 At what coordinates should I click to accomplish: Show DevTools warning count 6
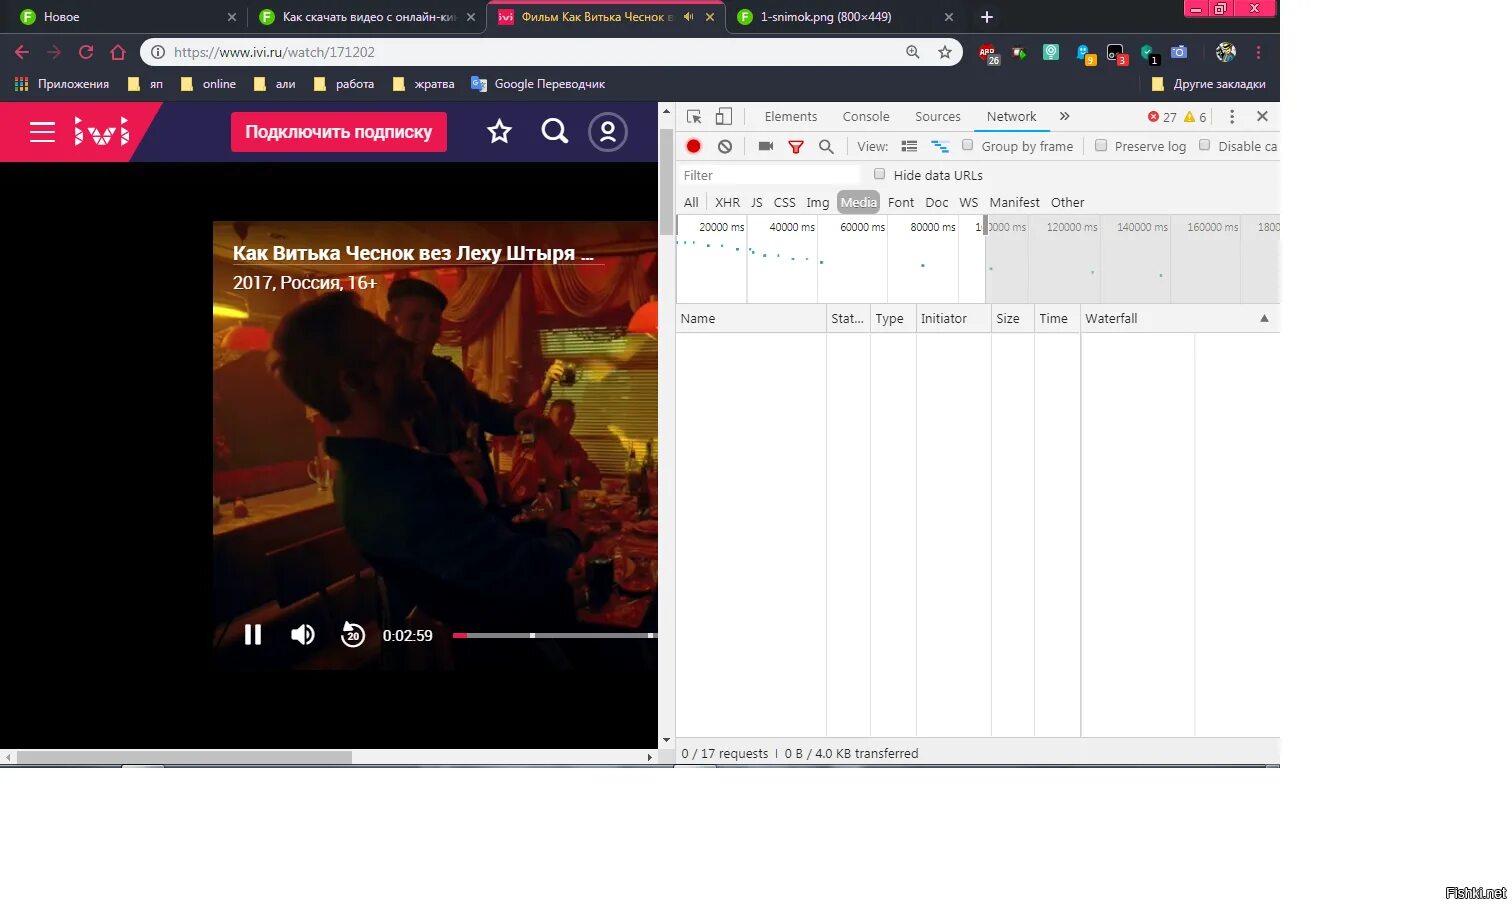point(1195,117)
